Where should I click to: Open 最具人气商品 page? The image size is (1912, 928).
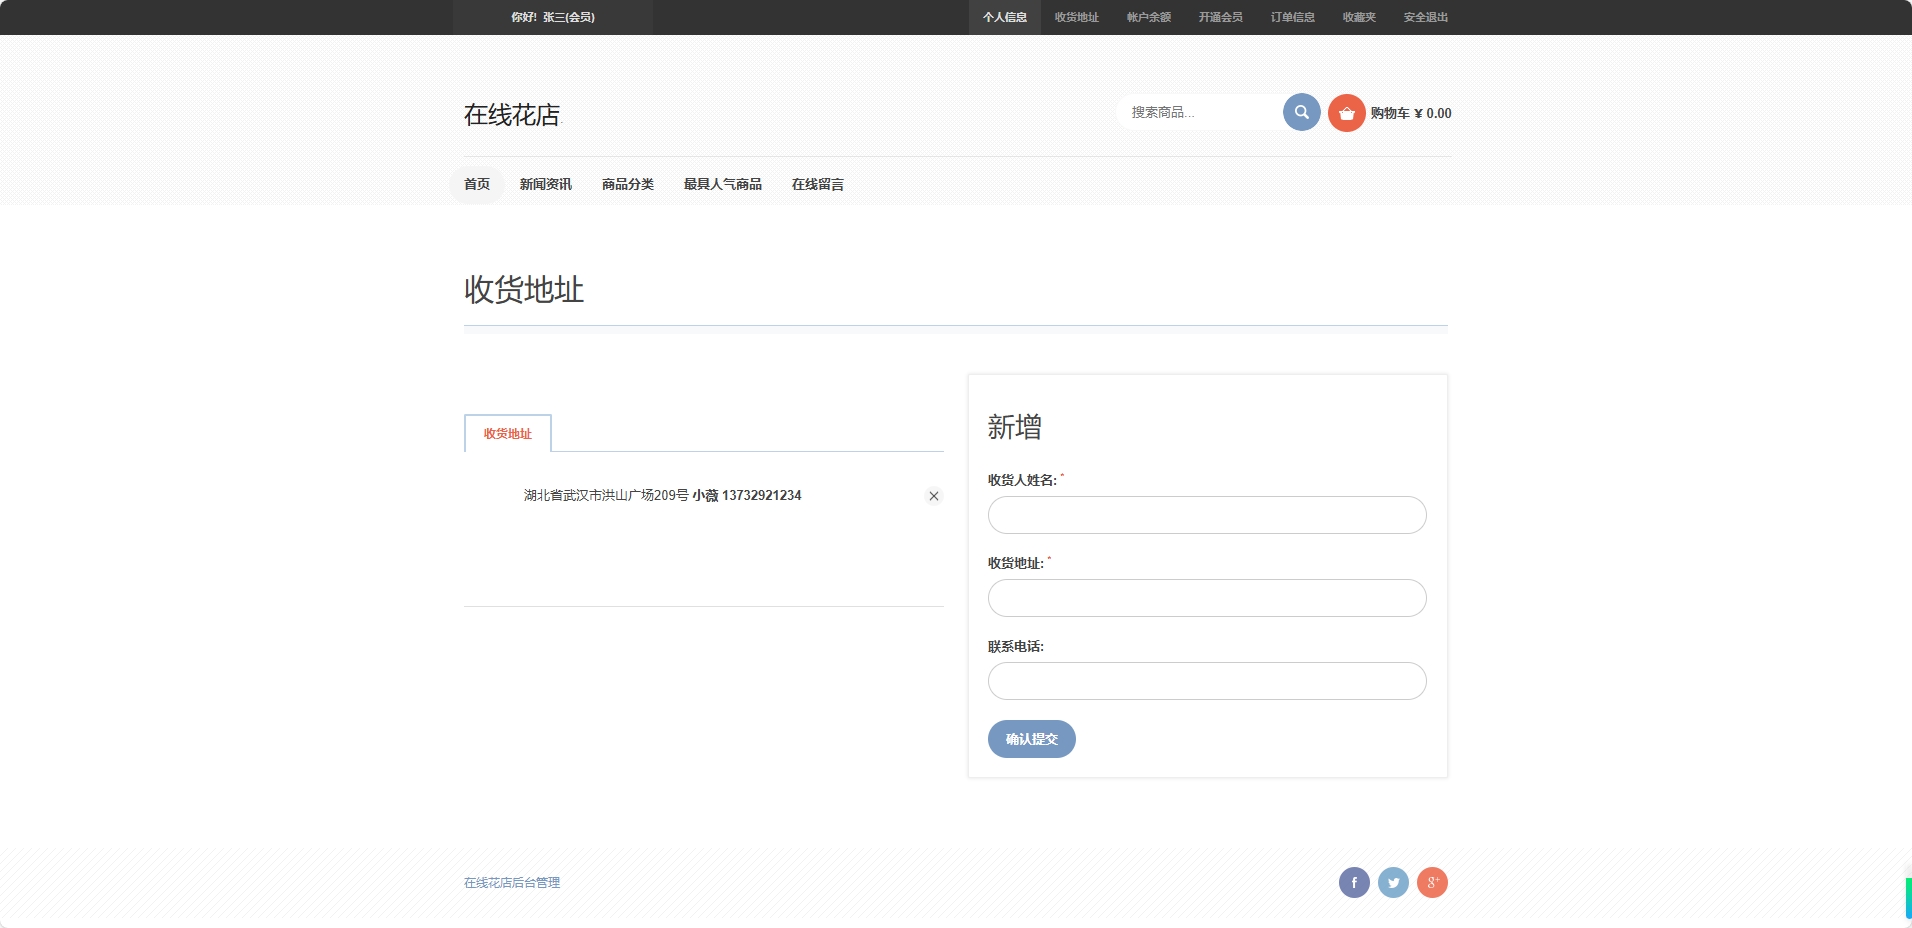(722, 184)
